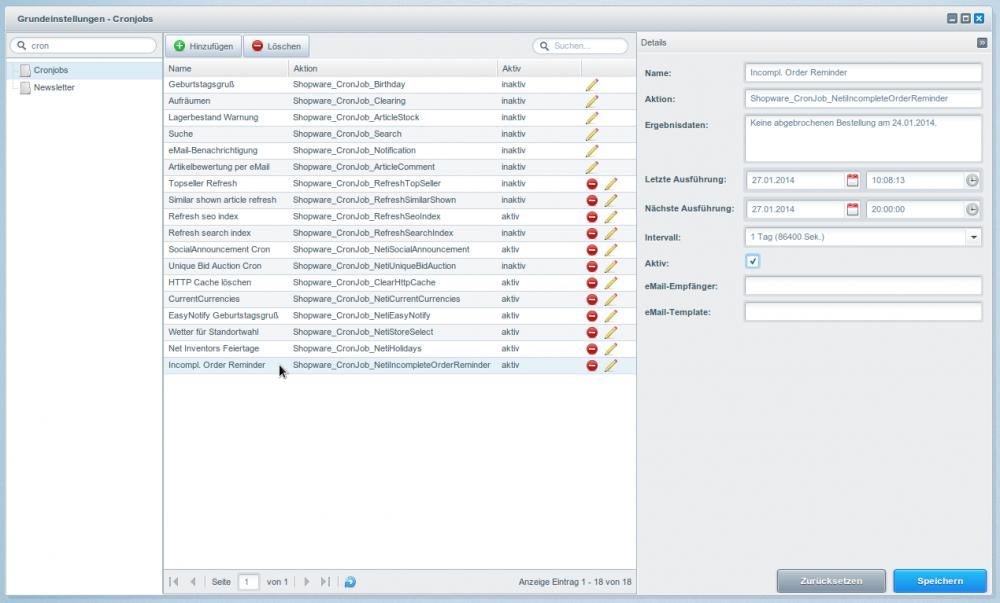Edit the Geburtstagsgruß cronjob with pencil icon
The height and width of the screenshot is (603, 1000).
592,85
